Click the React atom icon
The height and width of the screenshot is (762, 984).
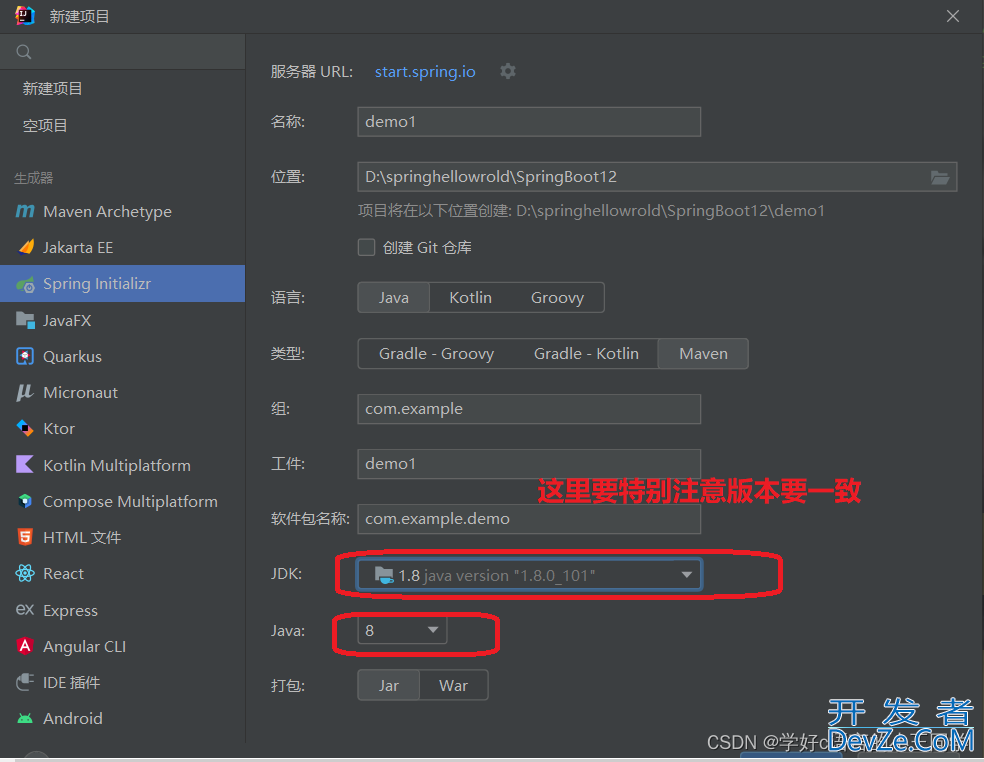[x=24, y=573]
